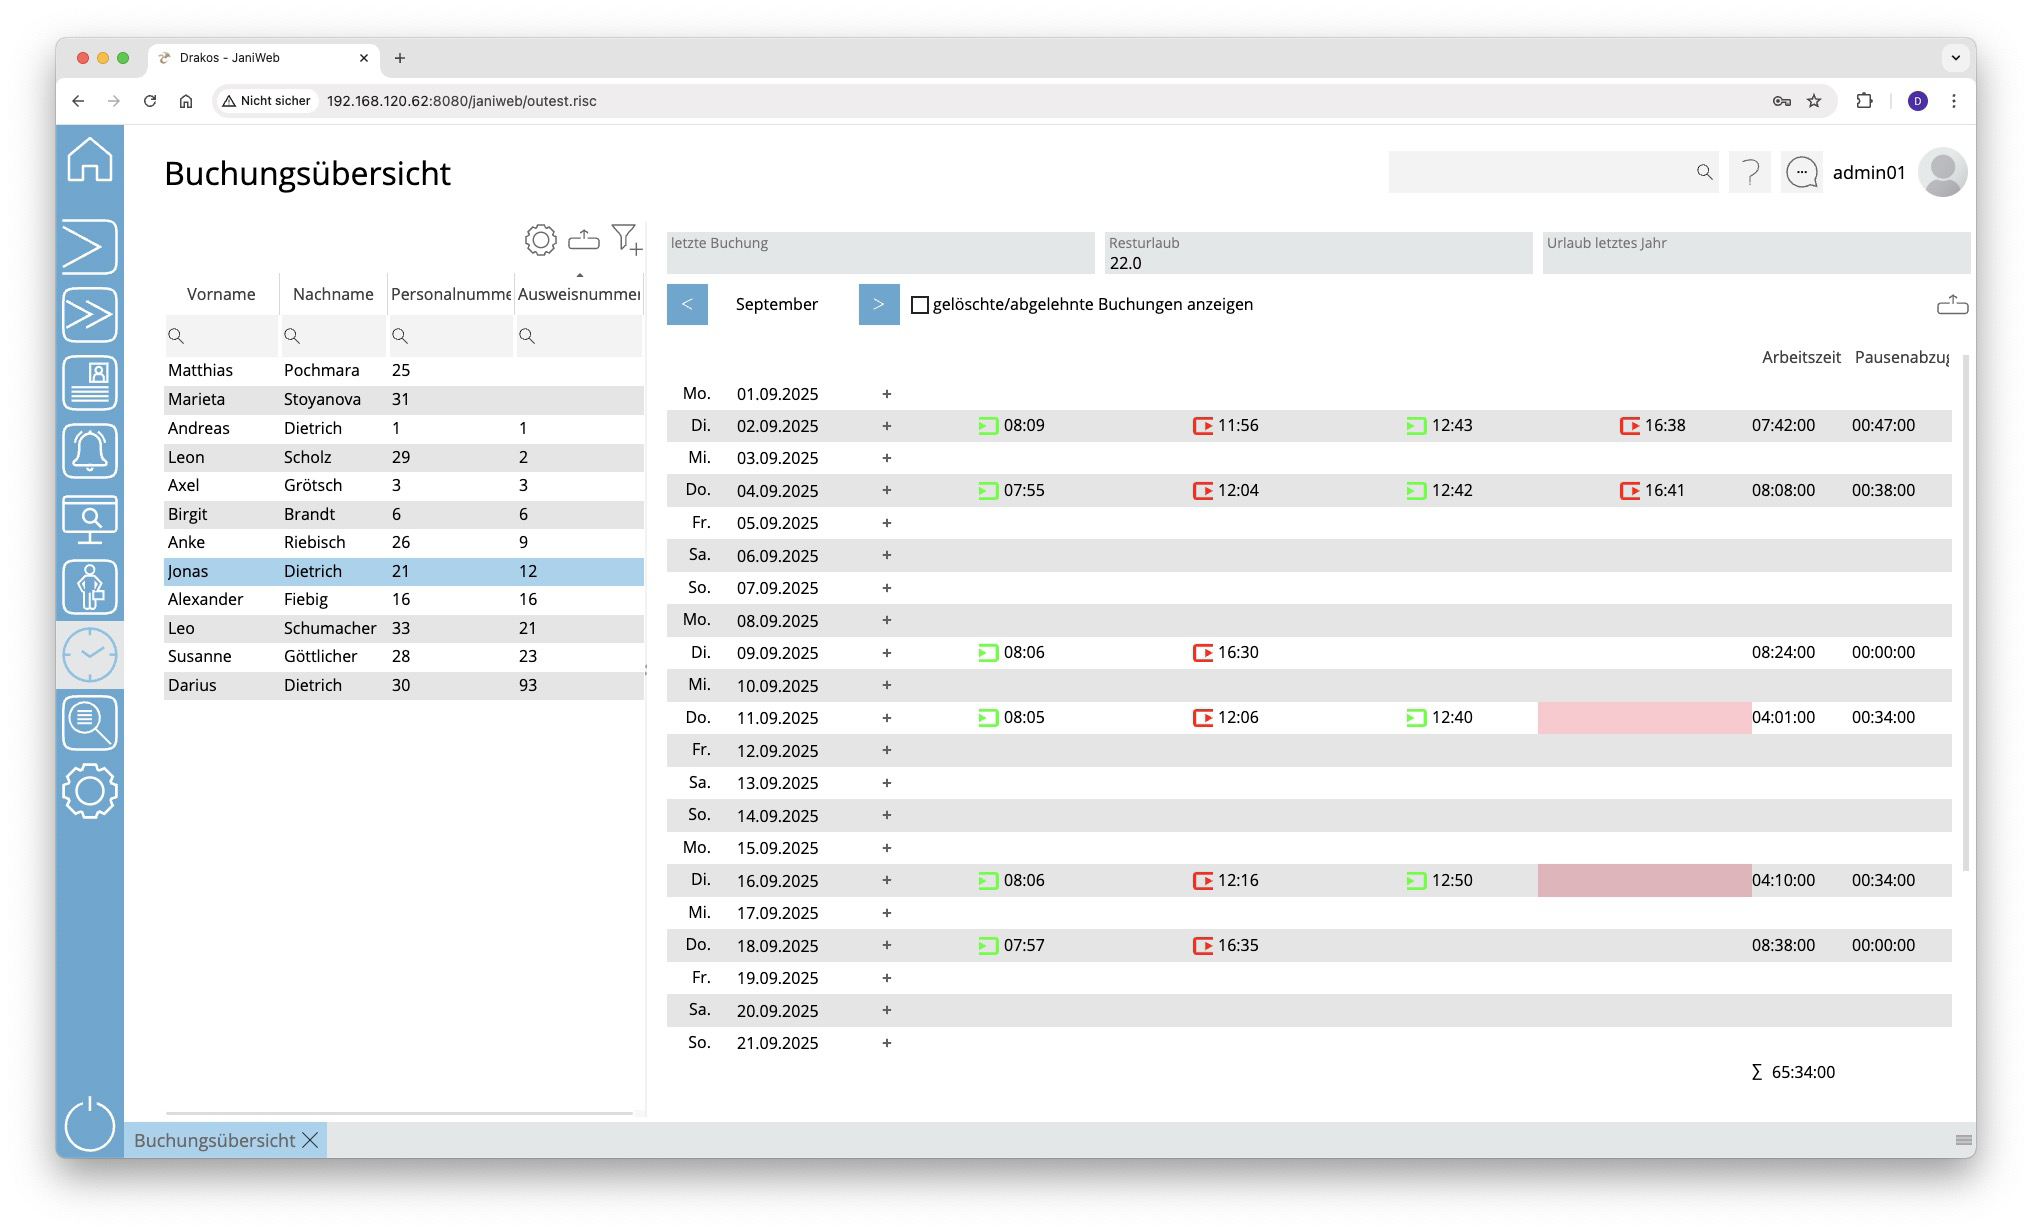
Task: Click the power logout icon
Action: point(90,1124)
